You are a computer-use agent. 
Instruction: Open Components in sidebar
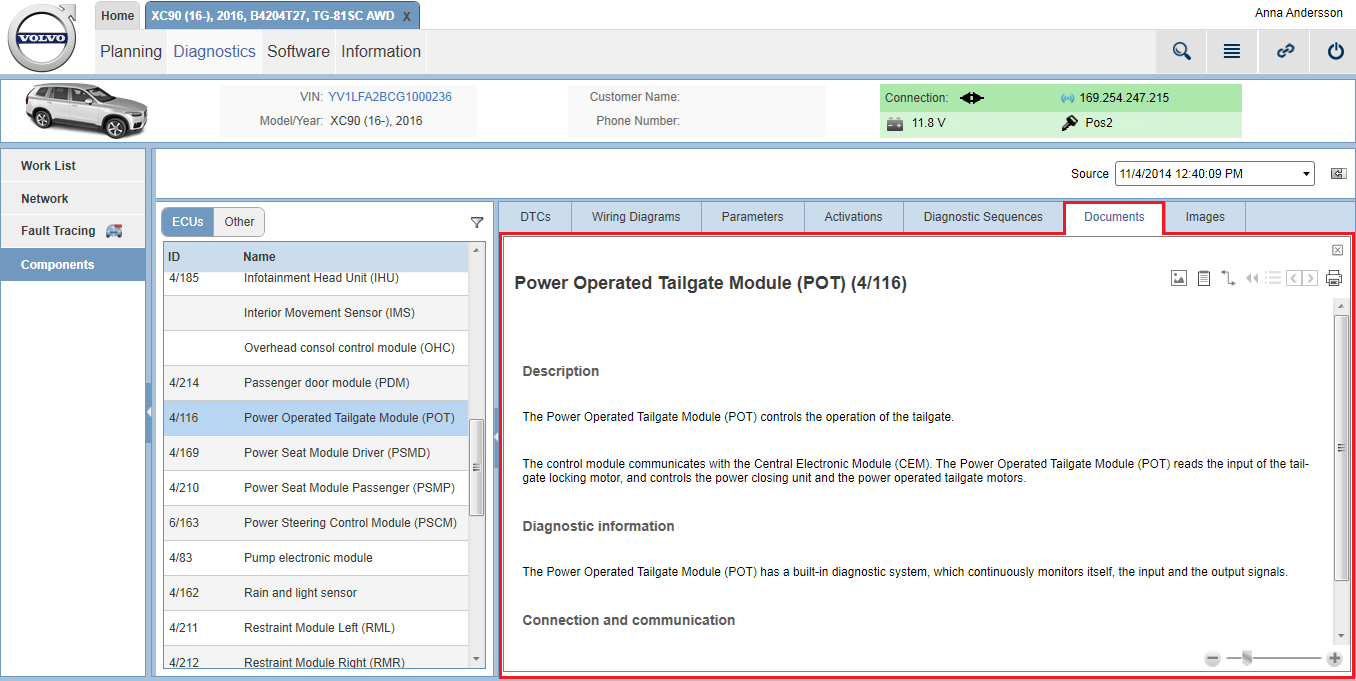[73, 265]
